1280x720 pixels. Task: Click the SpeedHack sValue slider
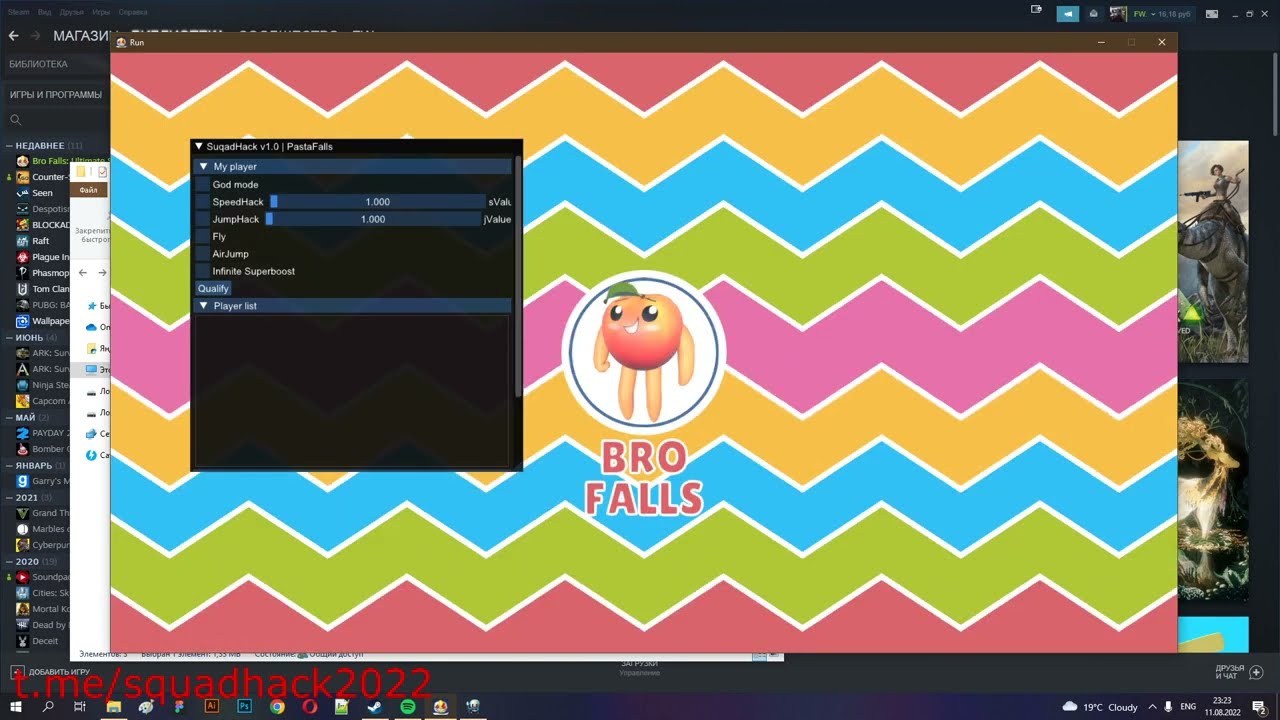[377, 202]
